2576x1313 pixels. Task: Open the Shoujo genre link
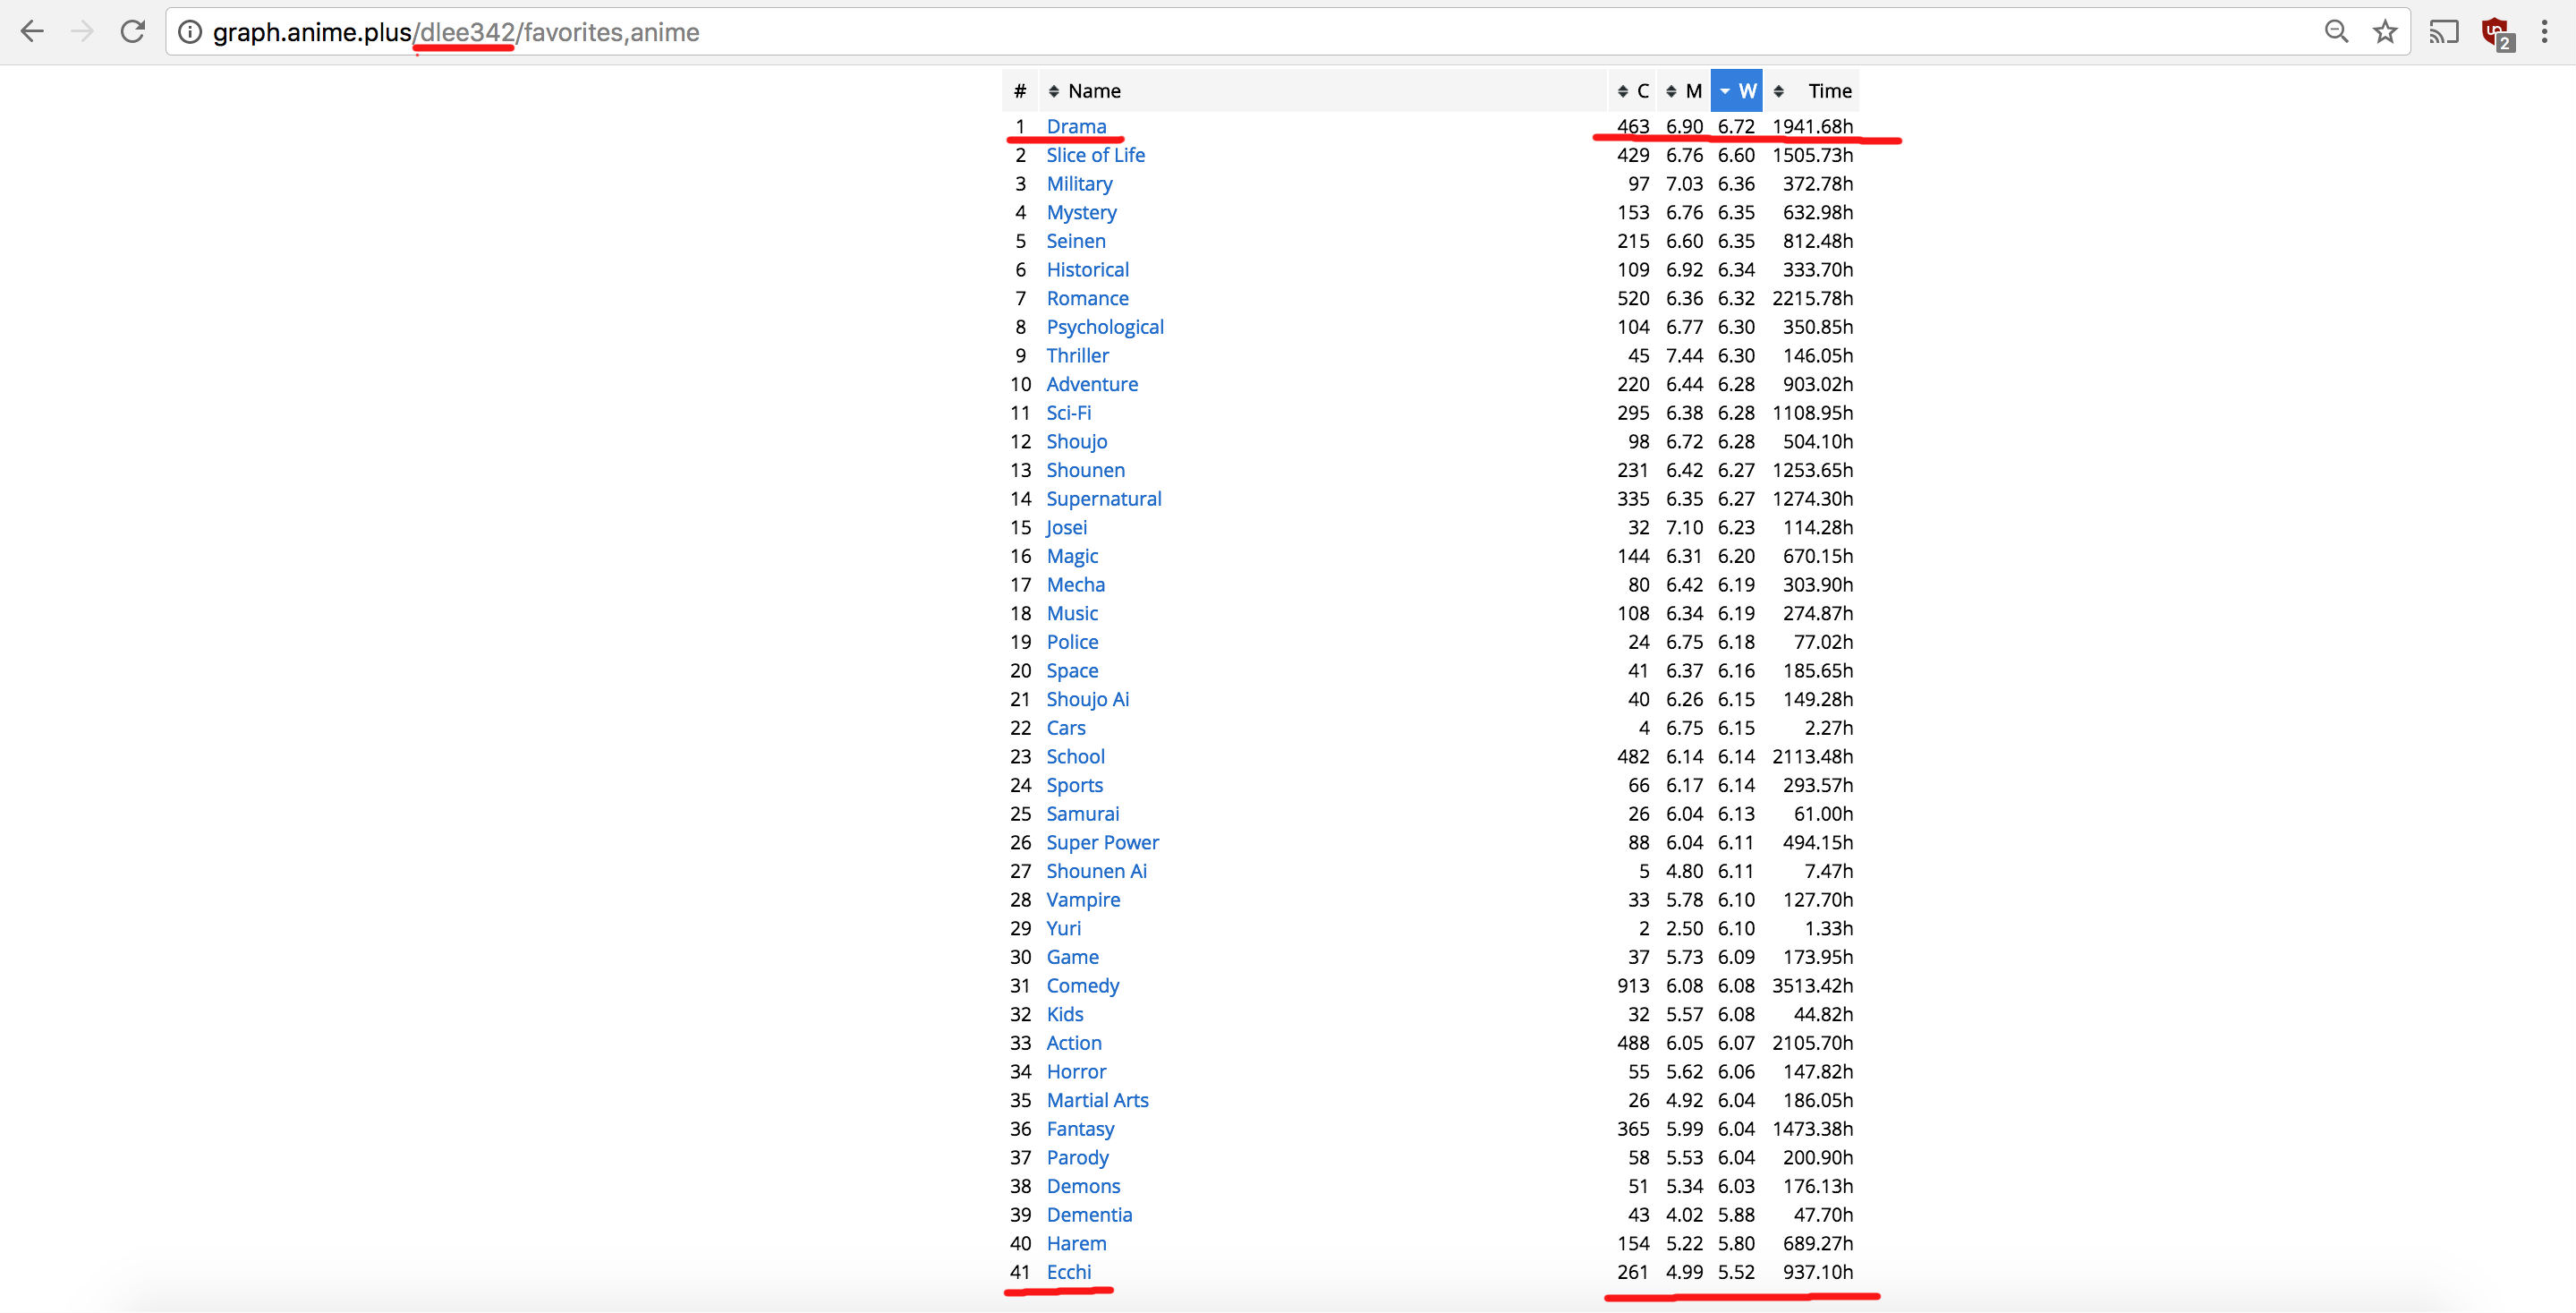1076,442
